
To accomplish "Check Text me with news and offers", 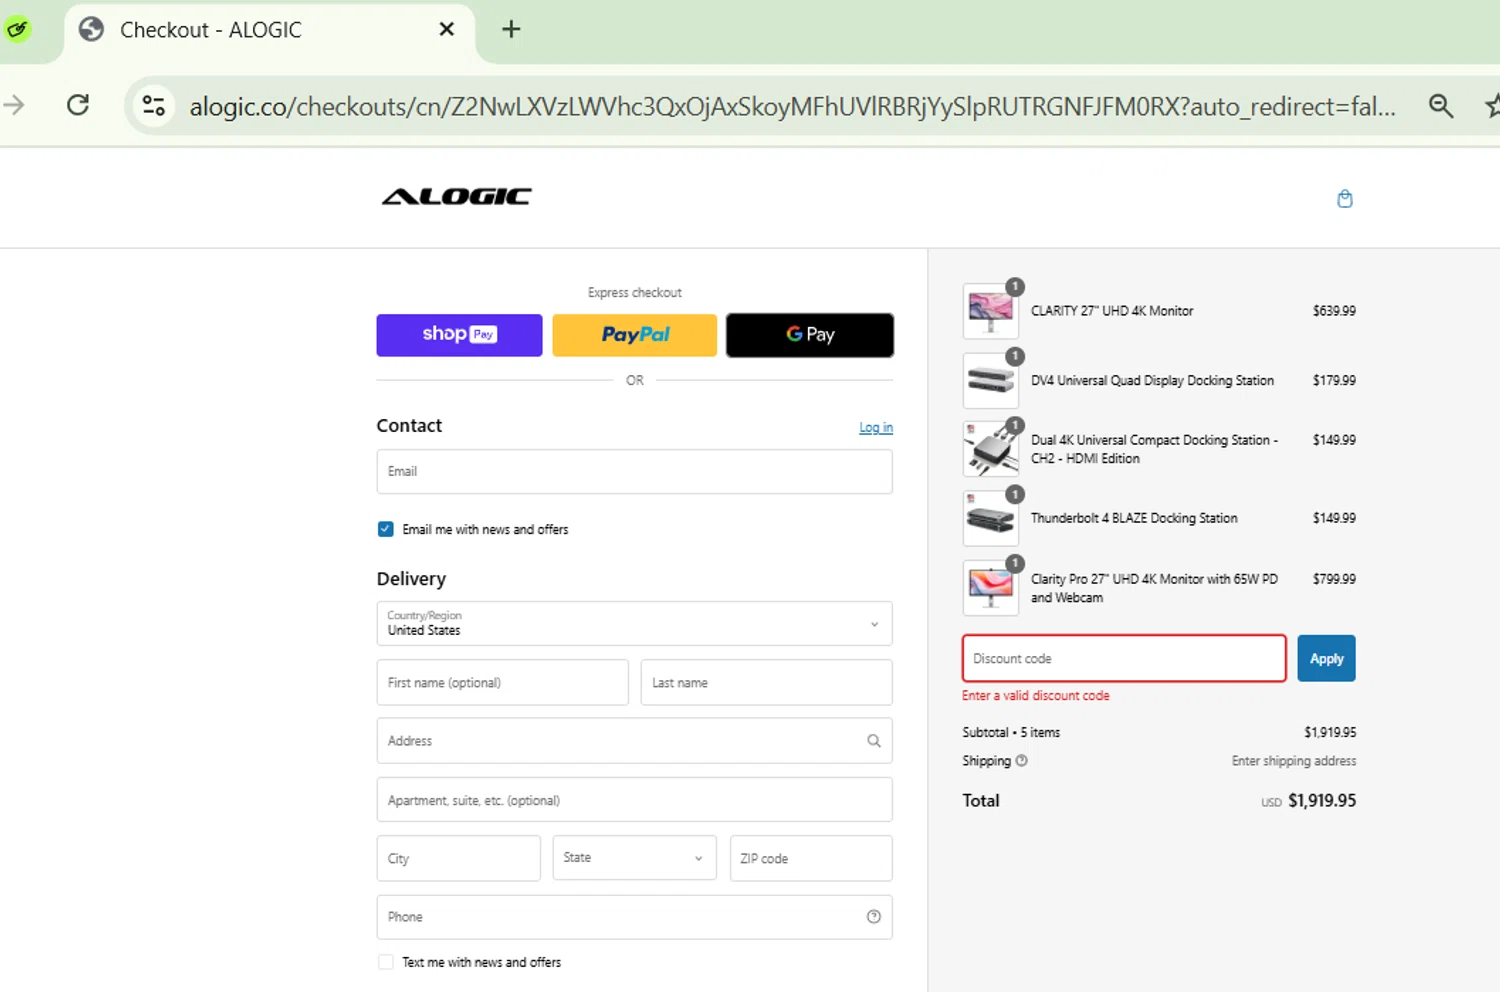I will click(386, 962).
